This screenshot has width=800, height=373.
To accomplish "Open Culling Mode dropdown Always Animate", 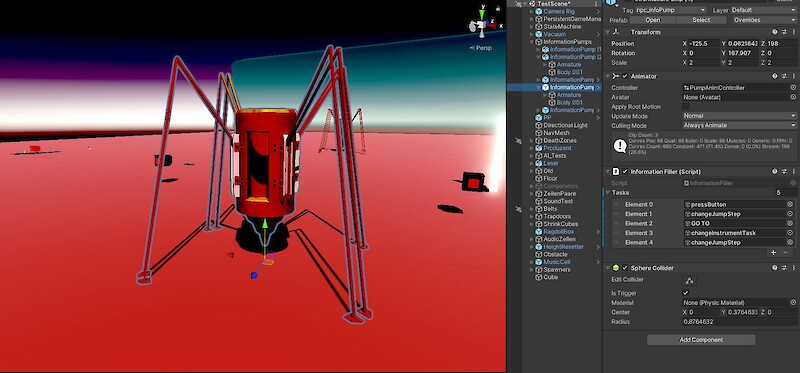I will [739, 125].
